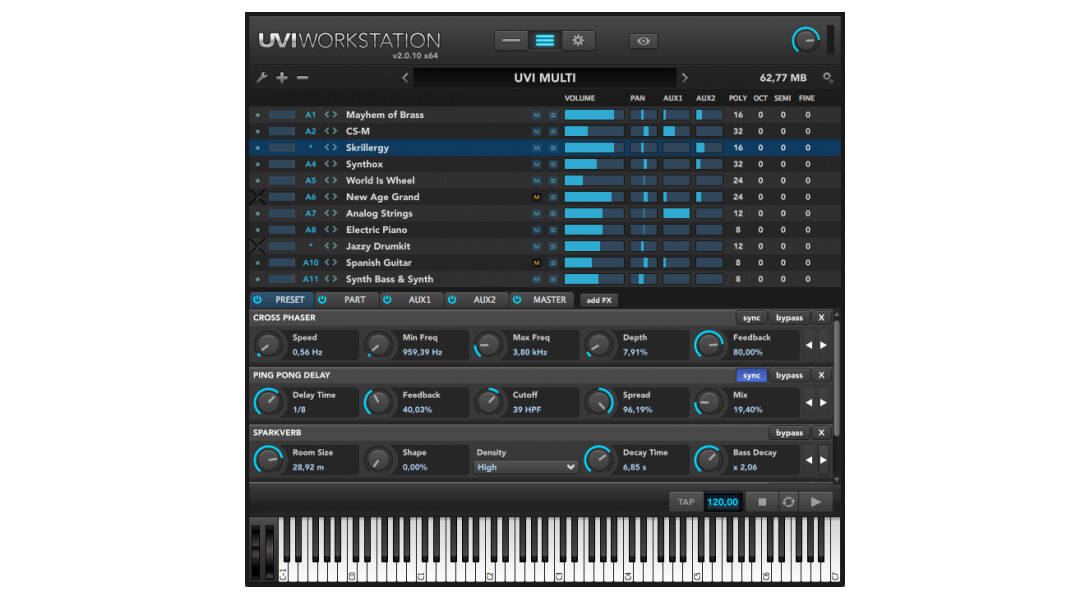Viewport: 1090px width, 600px height.
Task: Remove Cross Phaser with X button
Action: [821, 318]
